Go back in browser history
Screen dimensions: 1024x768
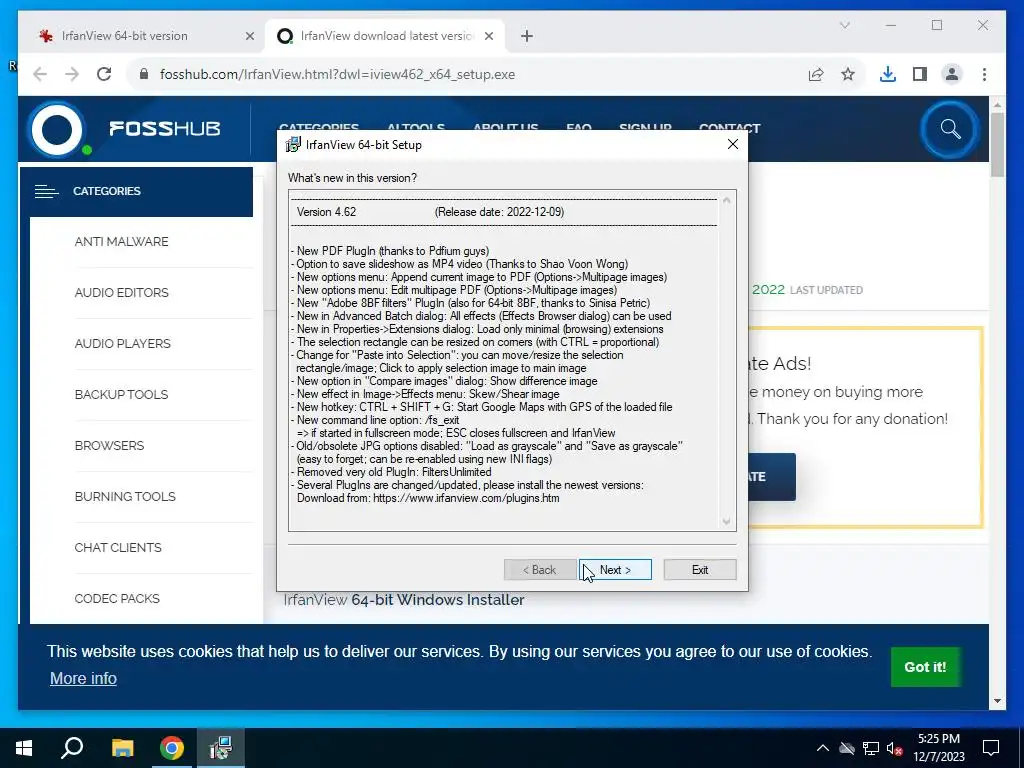point(40,74)
